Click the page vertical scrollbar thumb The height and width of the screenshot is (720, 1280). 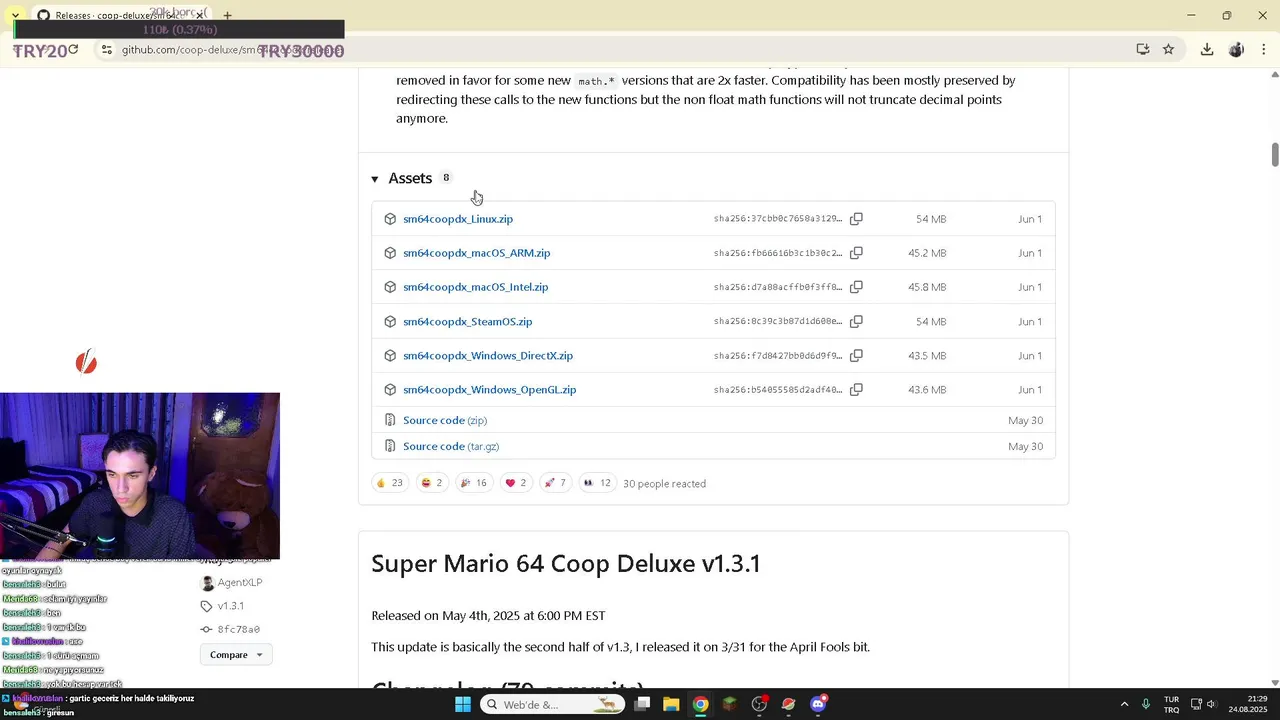pos(1275,155)
